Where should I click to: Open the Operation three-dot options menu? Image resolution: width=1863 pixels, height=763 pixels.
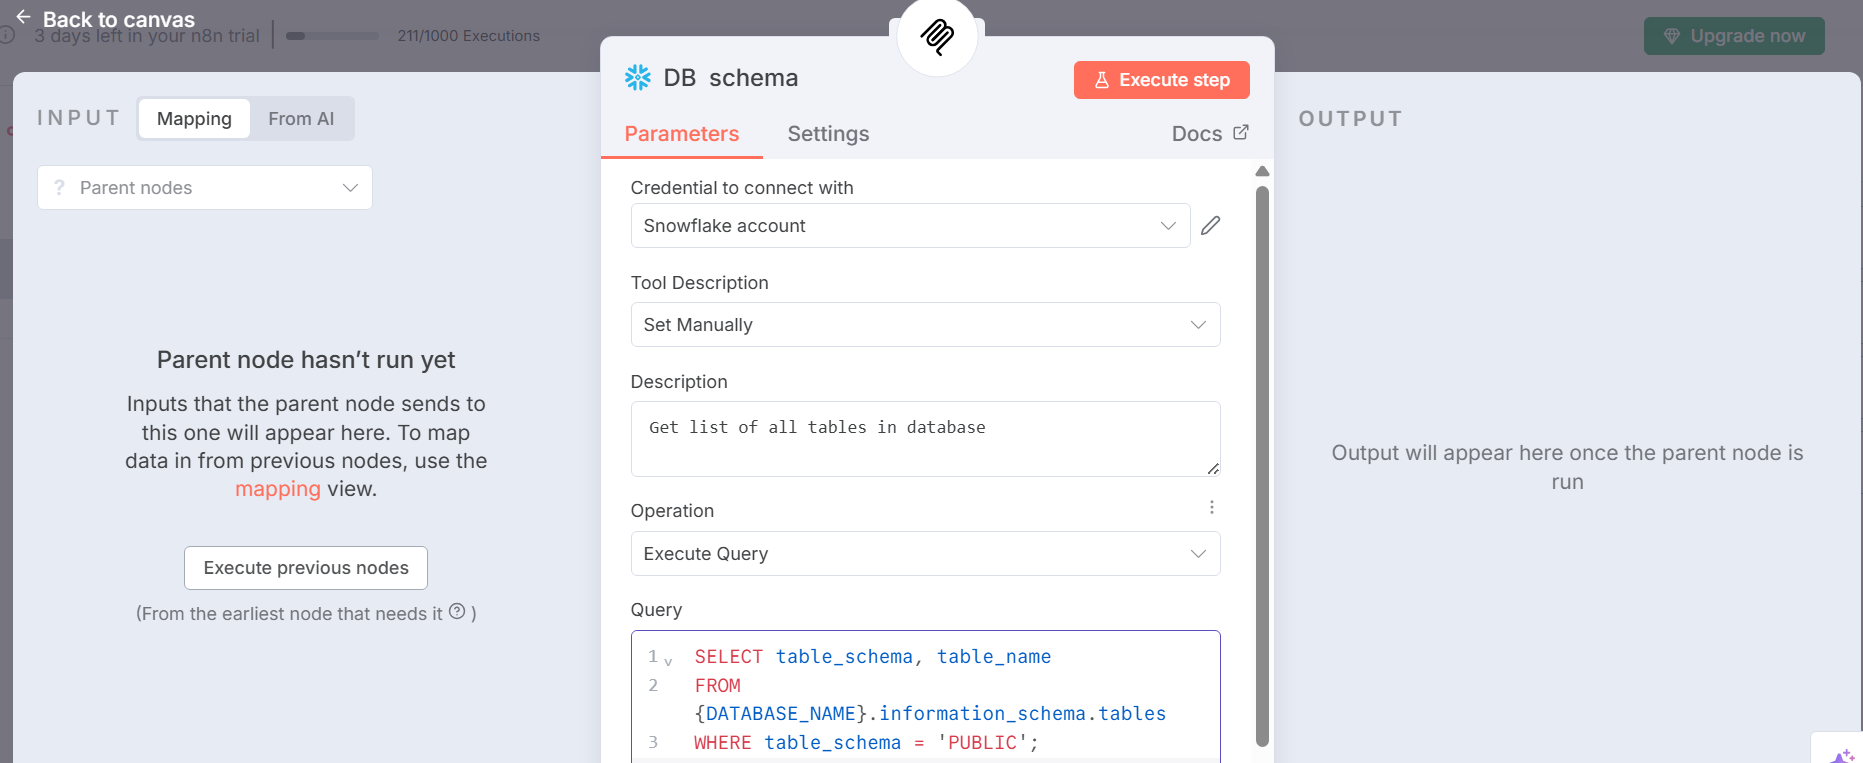coord(1211,508)
